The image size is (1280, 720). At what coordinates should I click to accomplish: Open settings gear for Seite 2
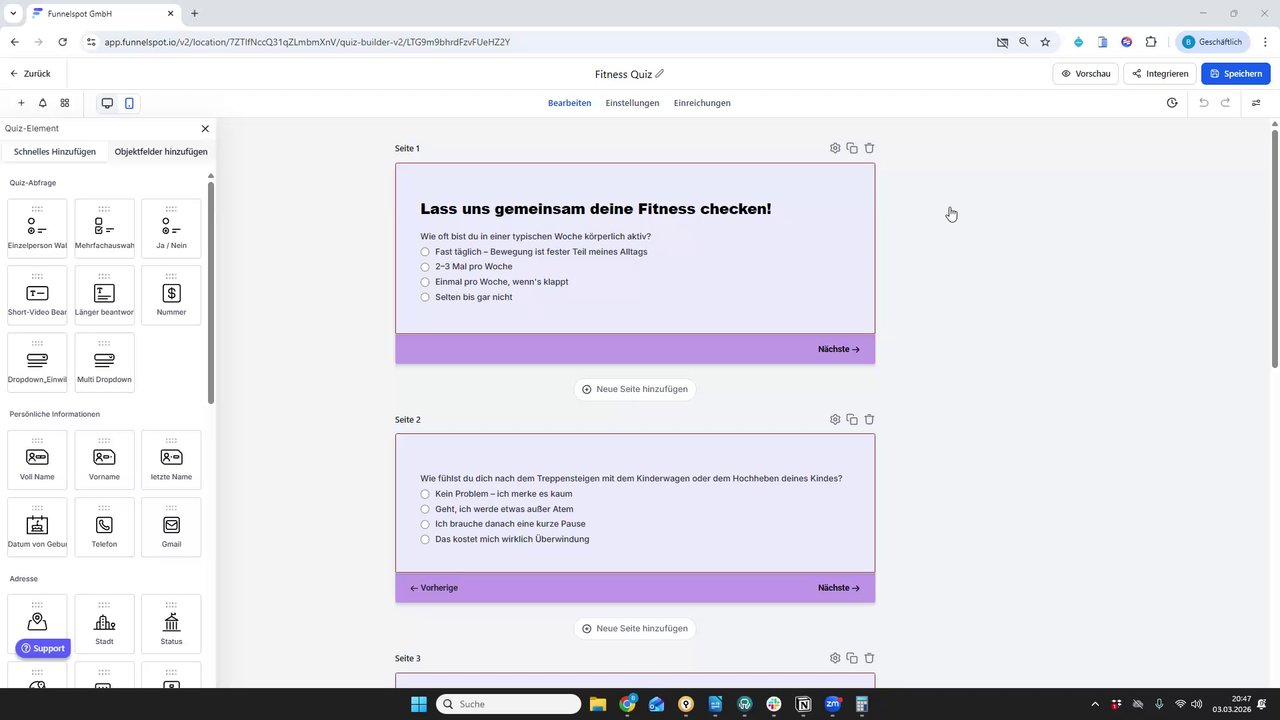(x=835, y=419)
